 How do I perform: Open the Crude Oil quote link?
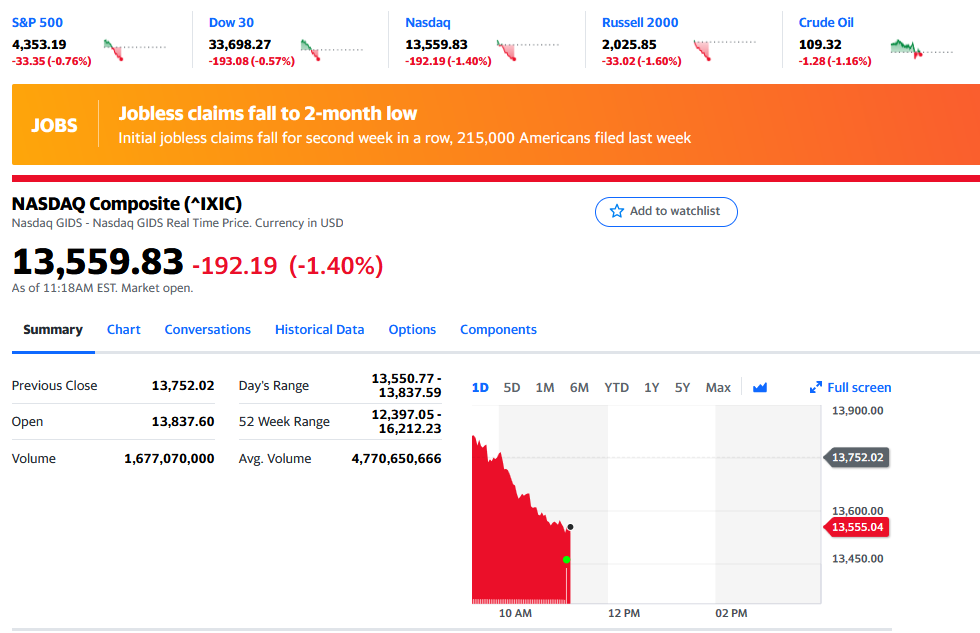click(x=826, y=22)
